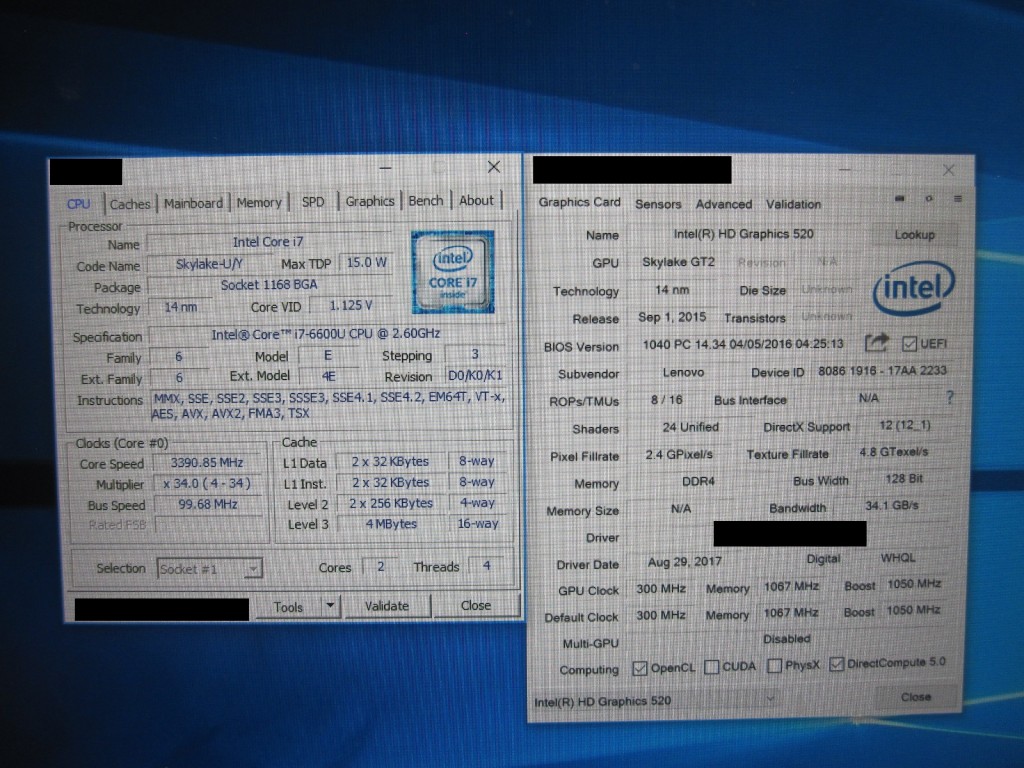Click the Code Name value Skylake-U/Y
Screen dimensions: 1024x768
click(209, 264)
